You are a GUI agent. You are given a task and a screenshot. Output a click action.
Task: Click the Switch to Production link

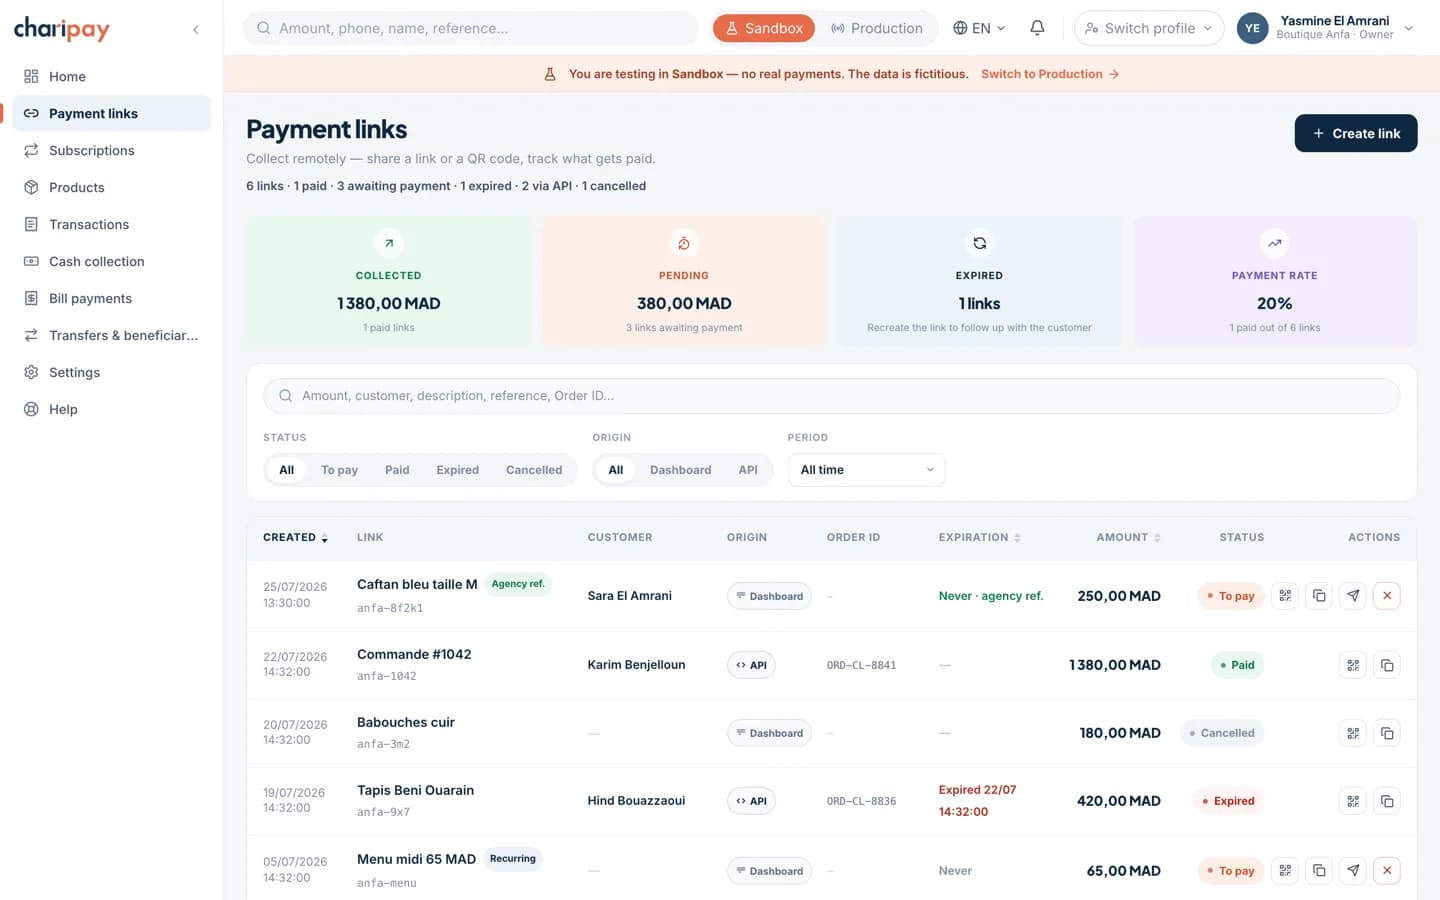point(1049,74)
